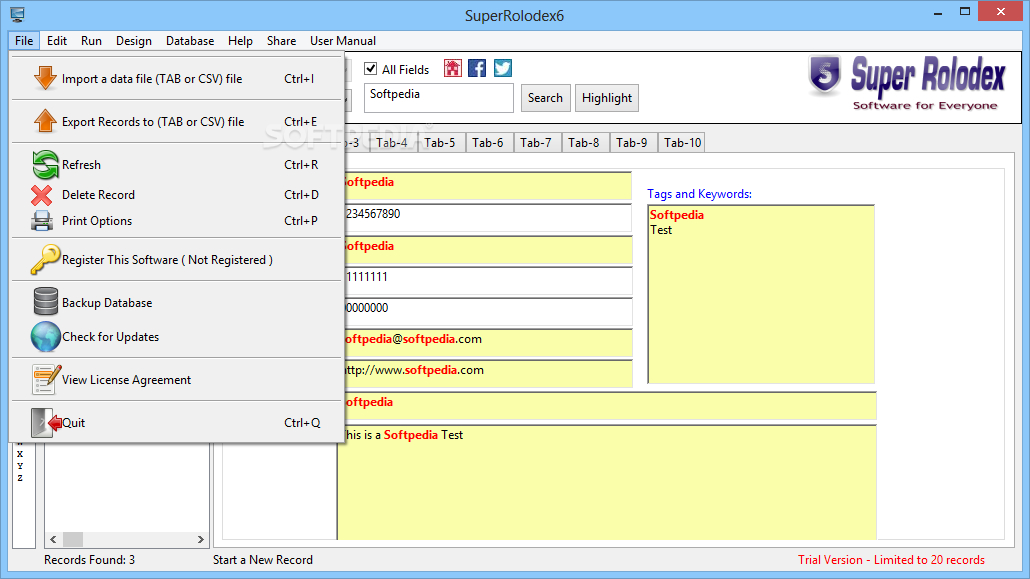Viewport: 1030px width, 579px height.
Task: Open View License Agreement menu entry
Action: (x=177, y=380)
